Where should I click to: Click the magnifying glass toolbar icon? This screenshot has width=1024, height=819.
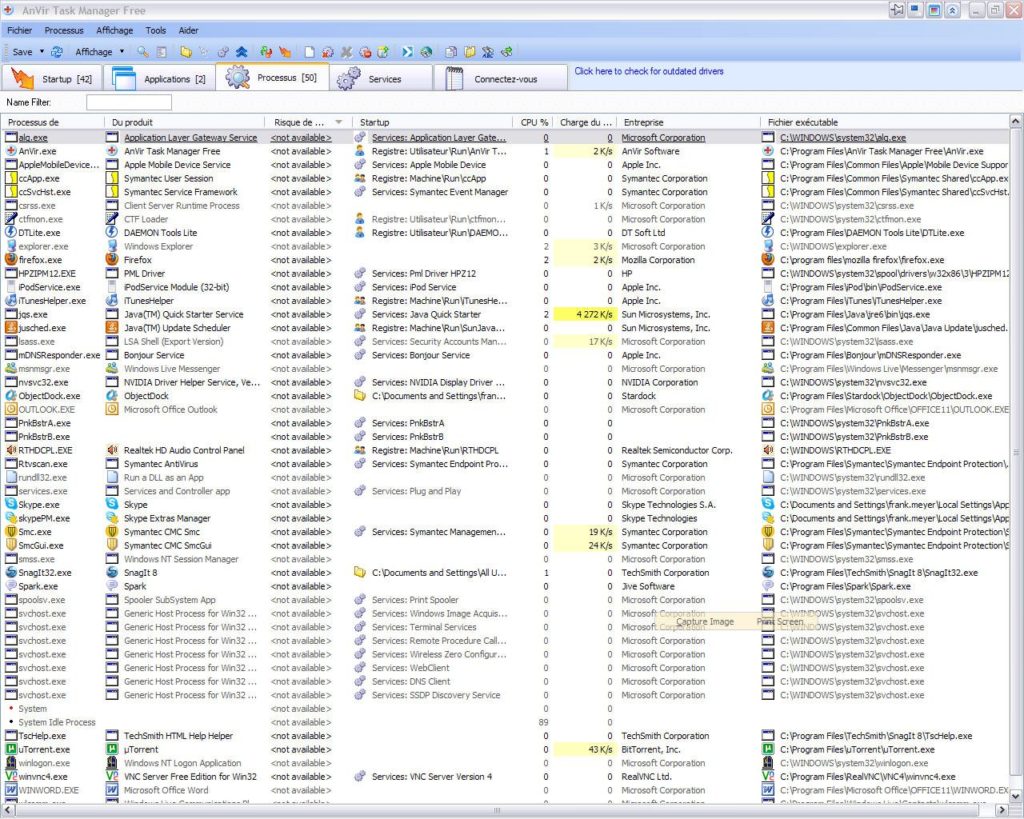point(143,52)
